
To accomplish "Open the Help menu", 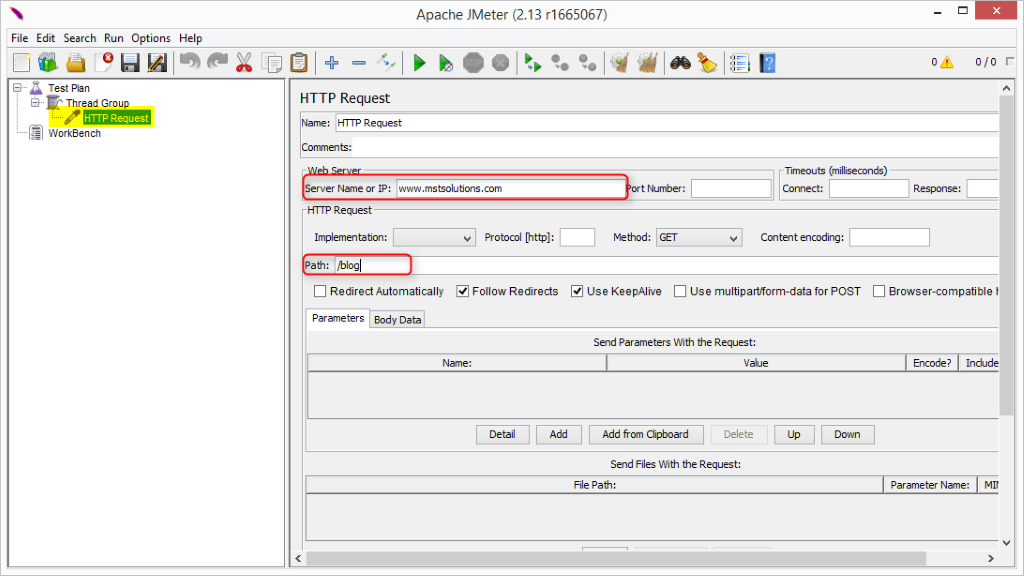I will 191,38.
